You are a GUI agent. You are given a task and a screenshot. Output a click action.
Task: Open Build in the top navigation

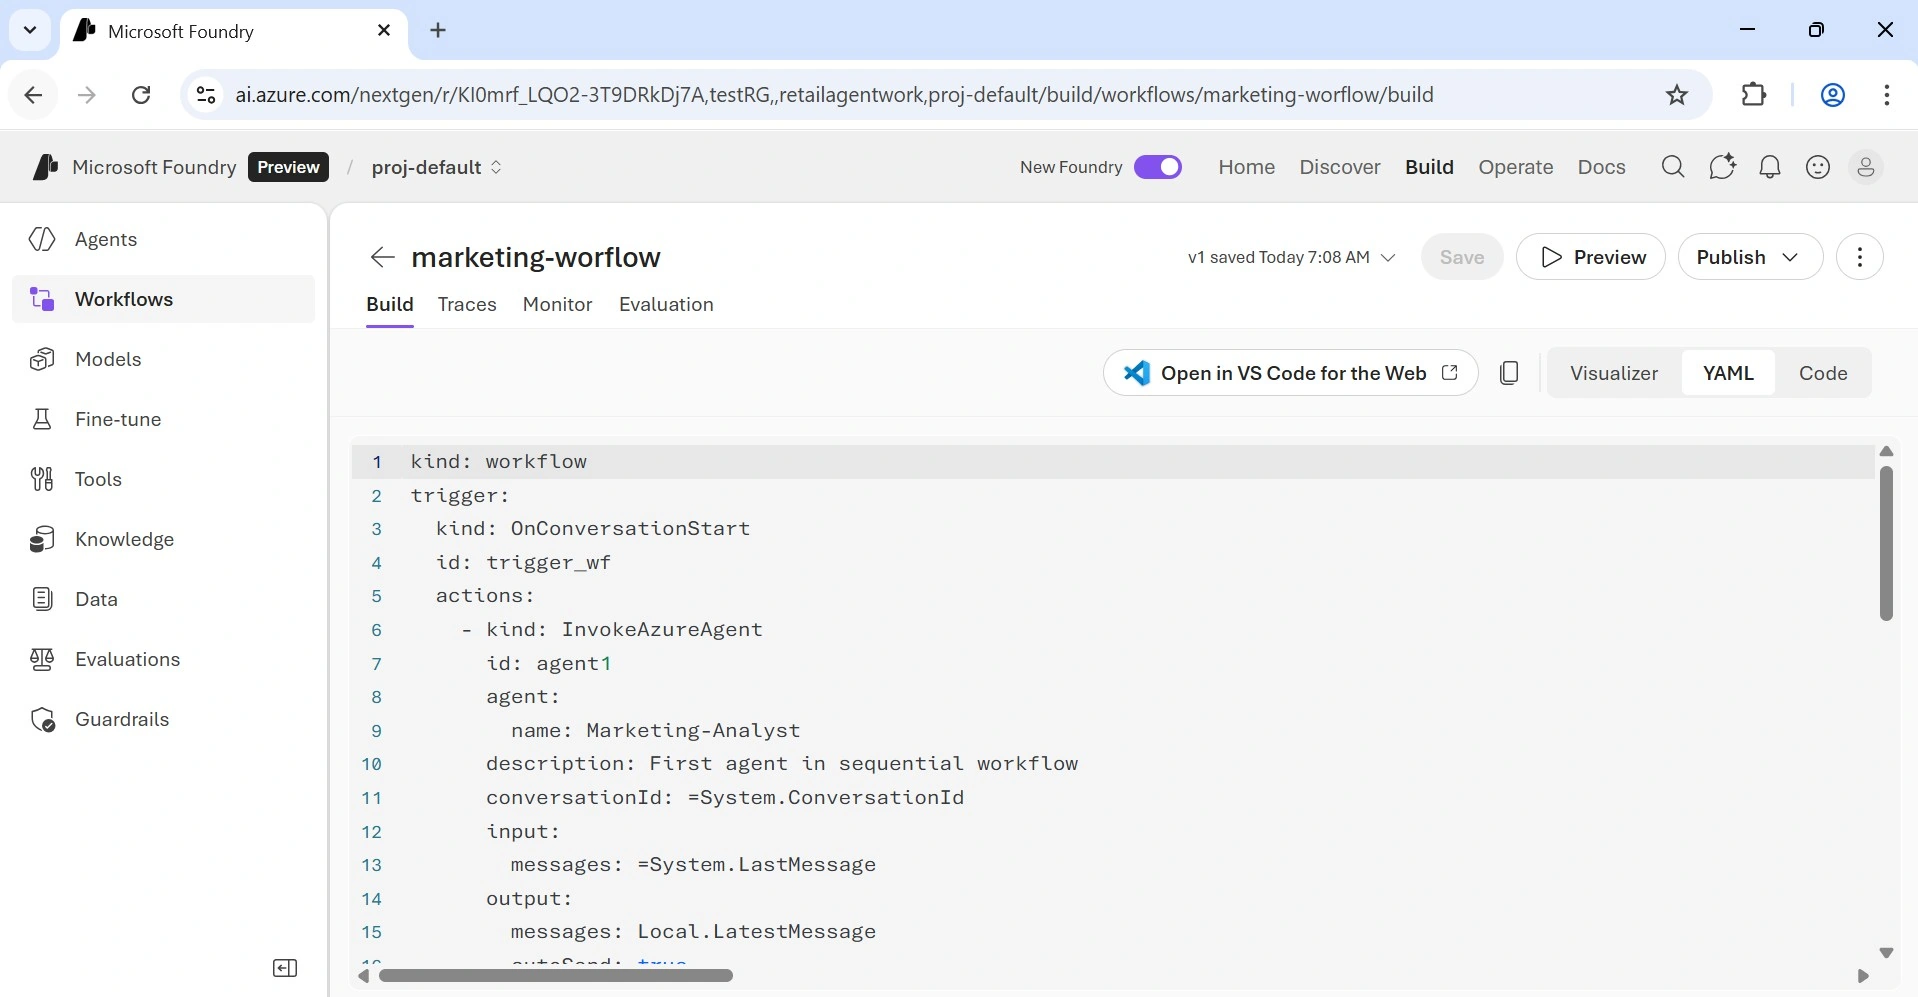click(1429, 167)
